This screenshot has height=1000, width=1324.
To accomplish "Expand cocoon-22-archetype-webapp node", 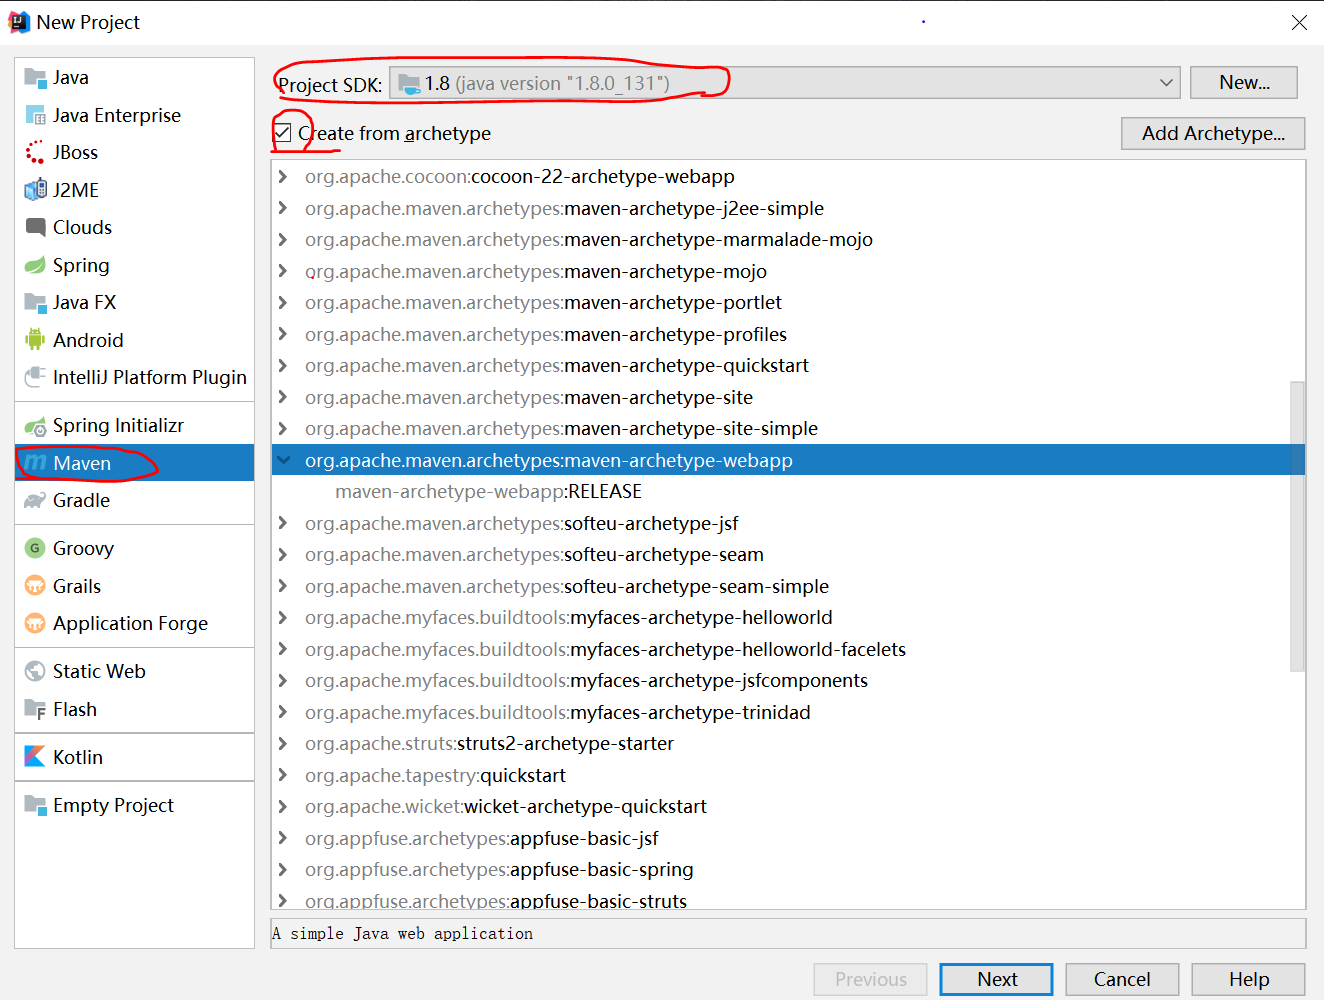I will click(x=283, y=177).
